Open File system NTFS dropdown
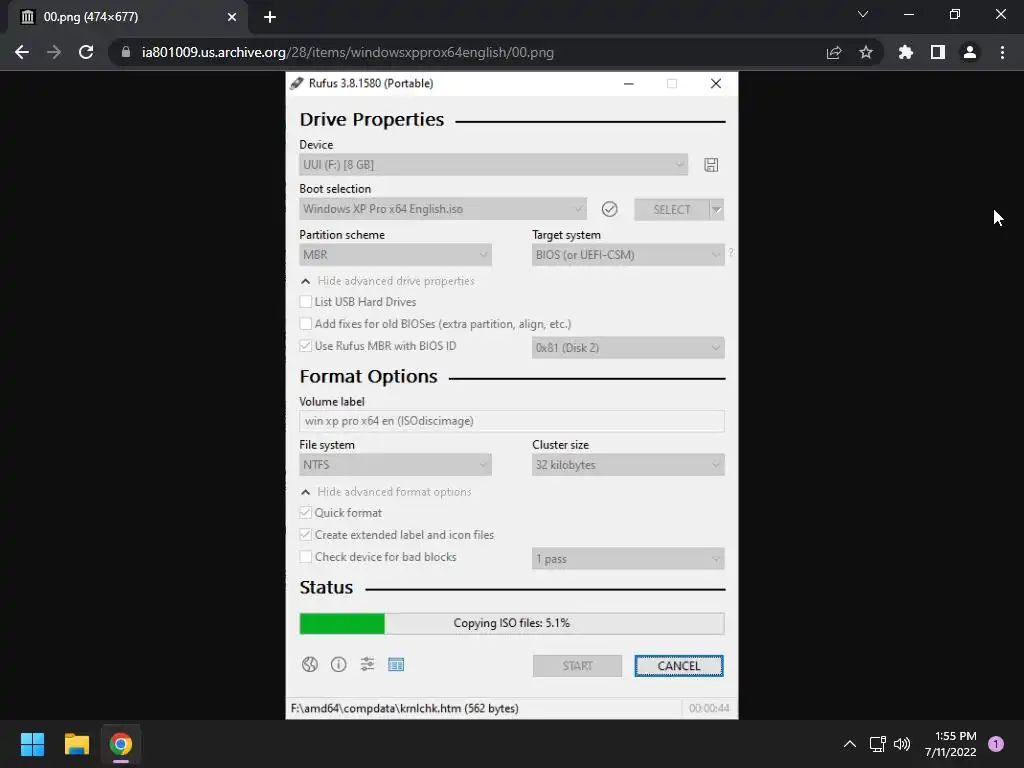This screenshot has width=1024, height=768. 395,465
